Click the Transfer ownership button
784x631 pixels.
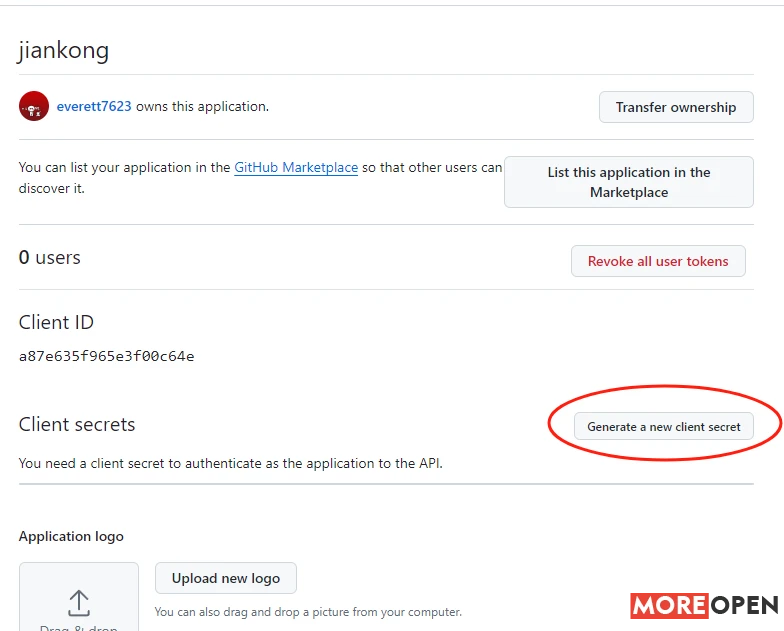[676, 107]
